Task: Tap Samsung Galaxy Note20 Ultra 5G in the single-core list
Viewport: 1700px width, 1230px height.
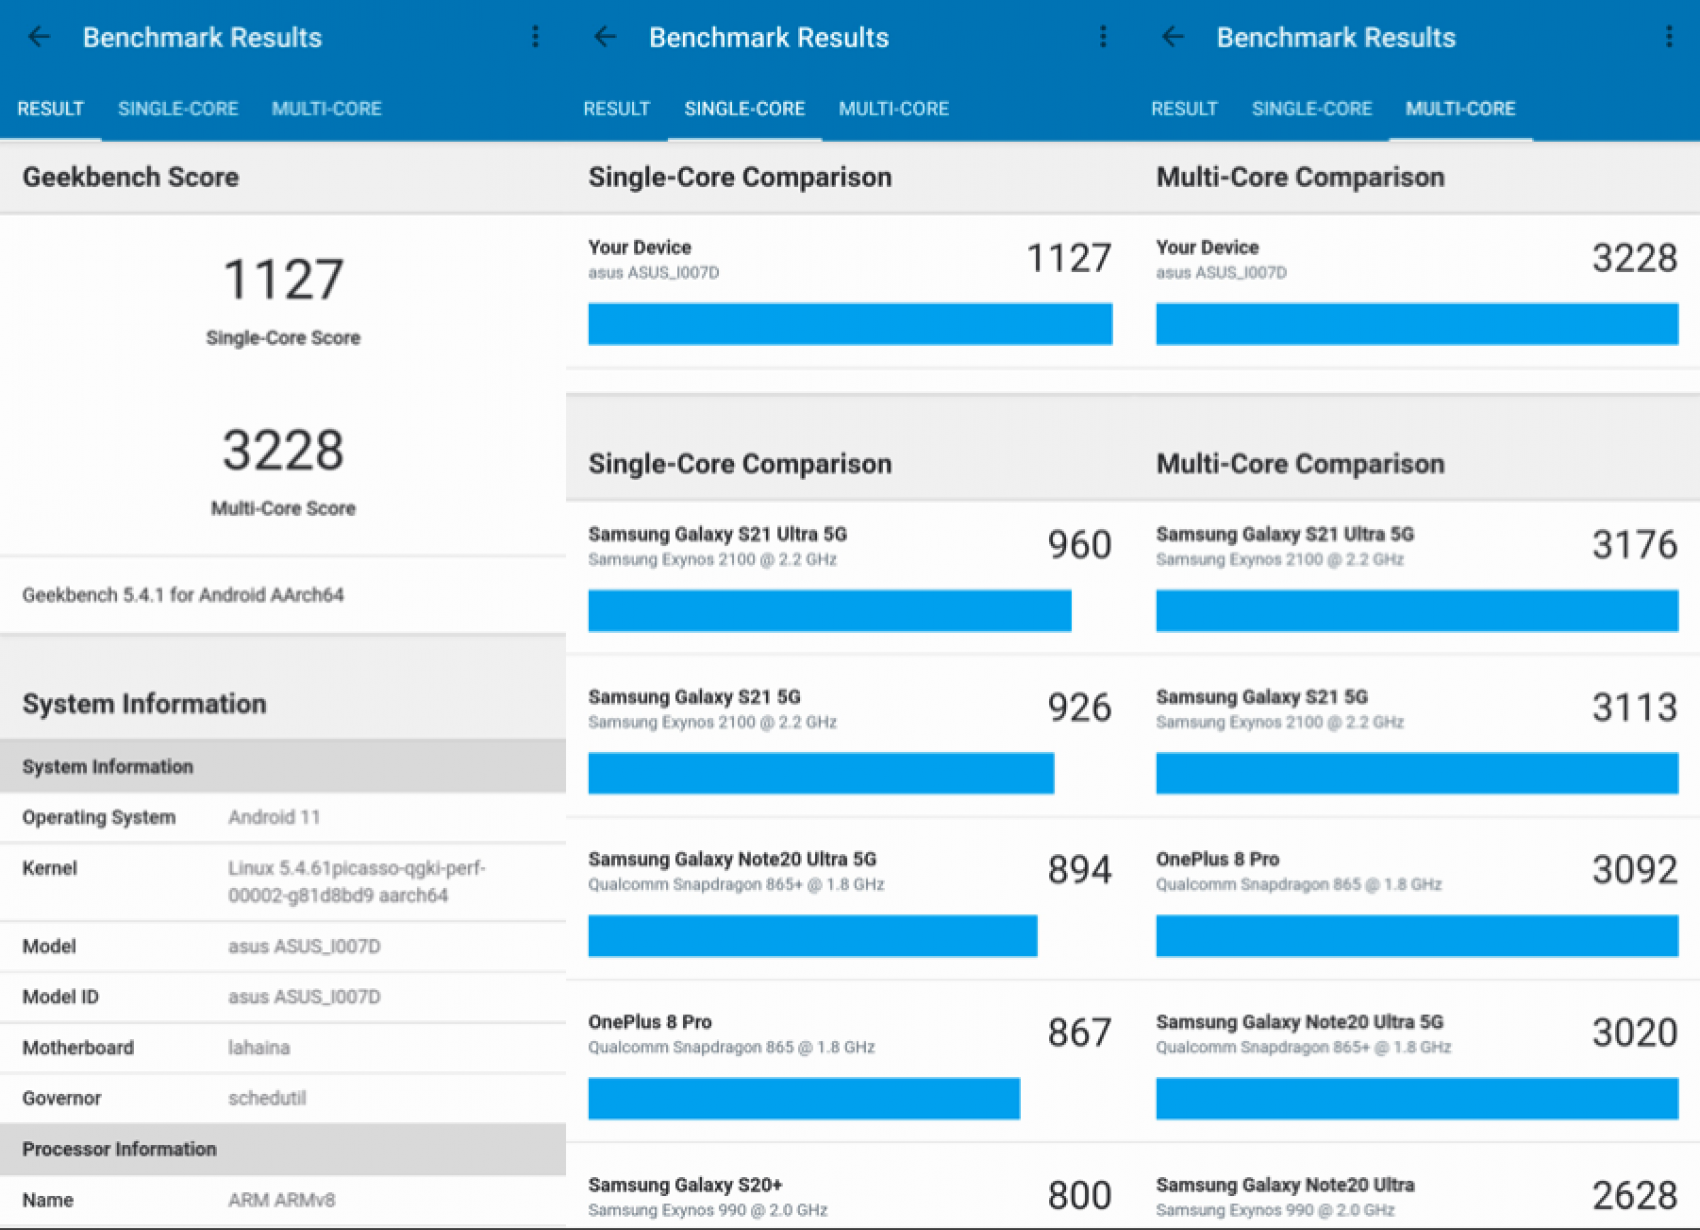Action: (732, 859)
